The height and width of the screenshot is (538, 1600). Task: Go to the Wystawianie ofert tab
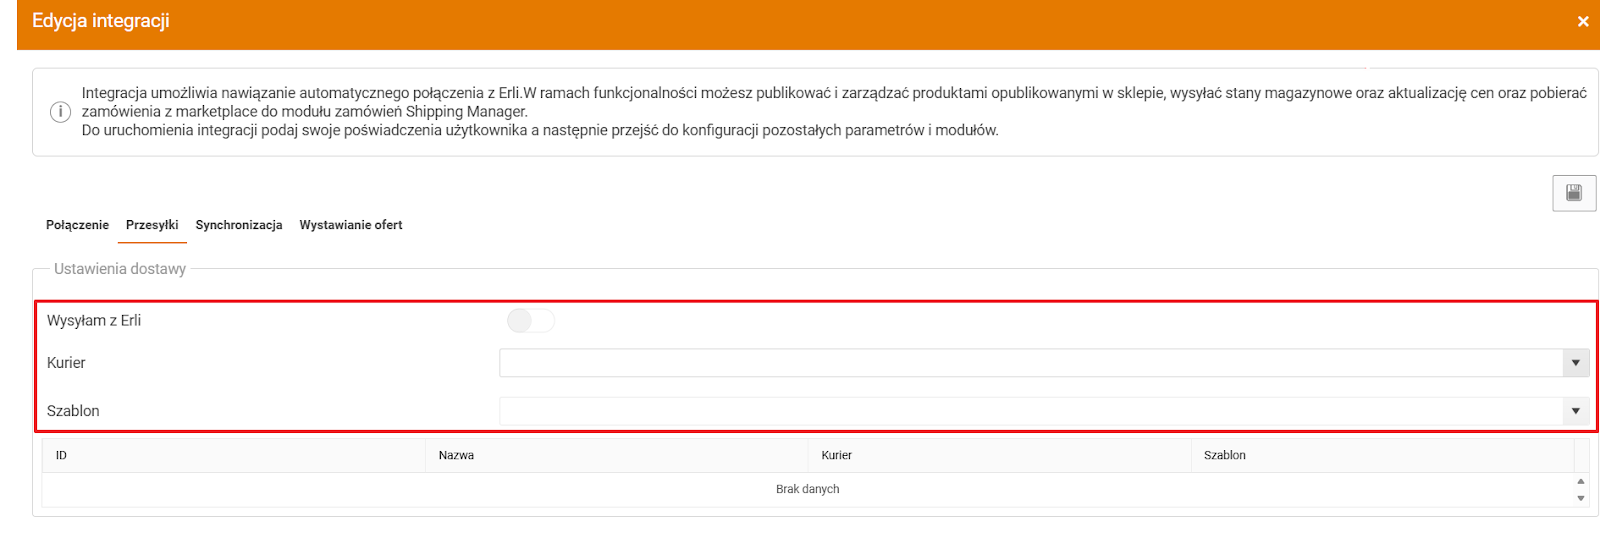pyautogui.click(x=351, y=225)
